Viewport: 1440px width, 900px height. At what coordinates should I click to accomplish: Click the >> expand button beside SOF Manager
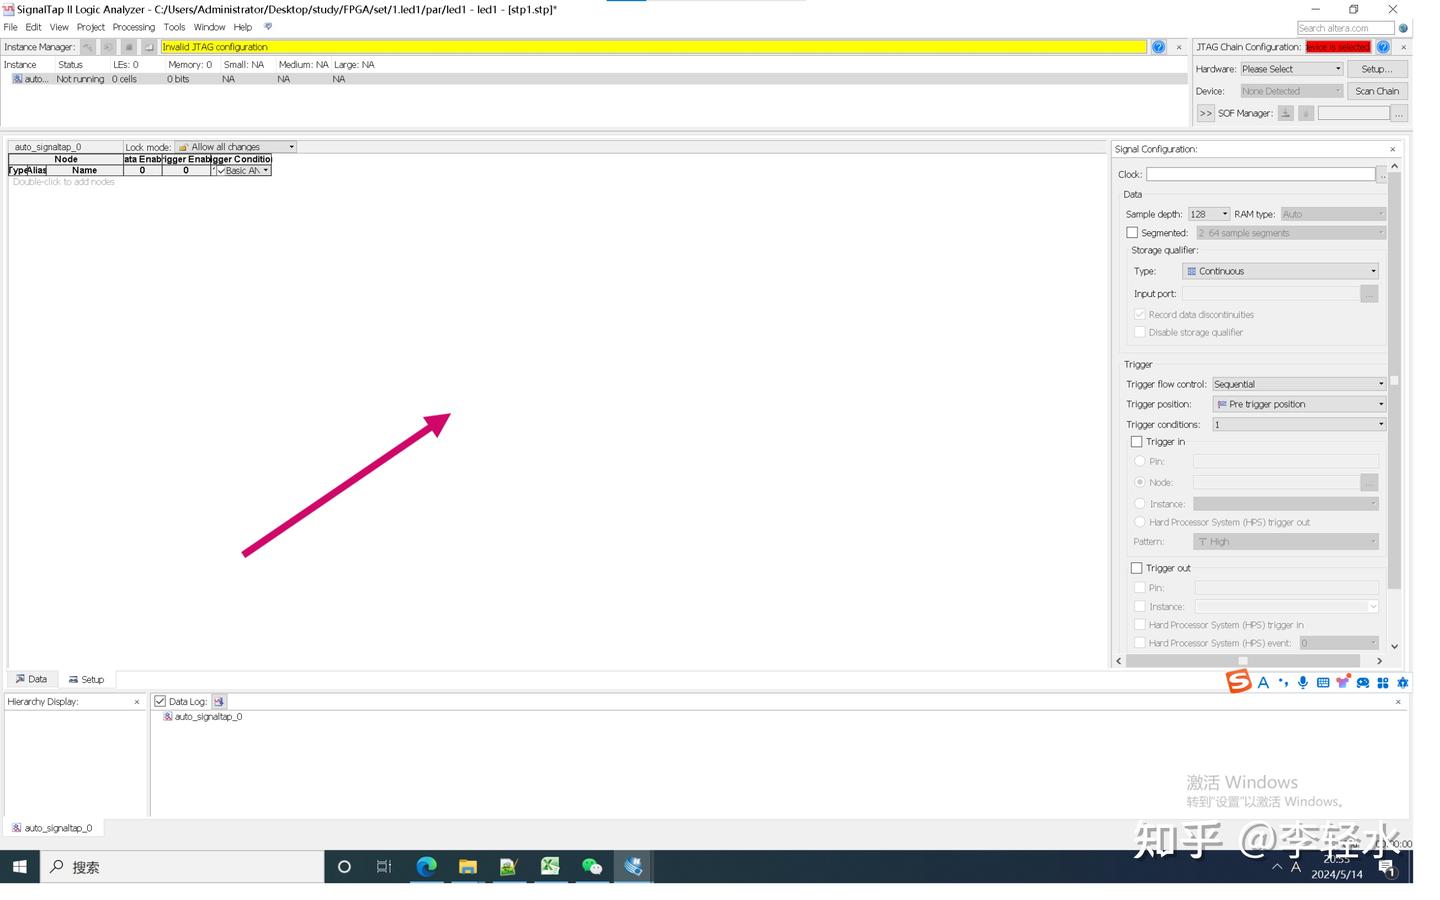1206,113
